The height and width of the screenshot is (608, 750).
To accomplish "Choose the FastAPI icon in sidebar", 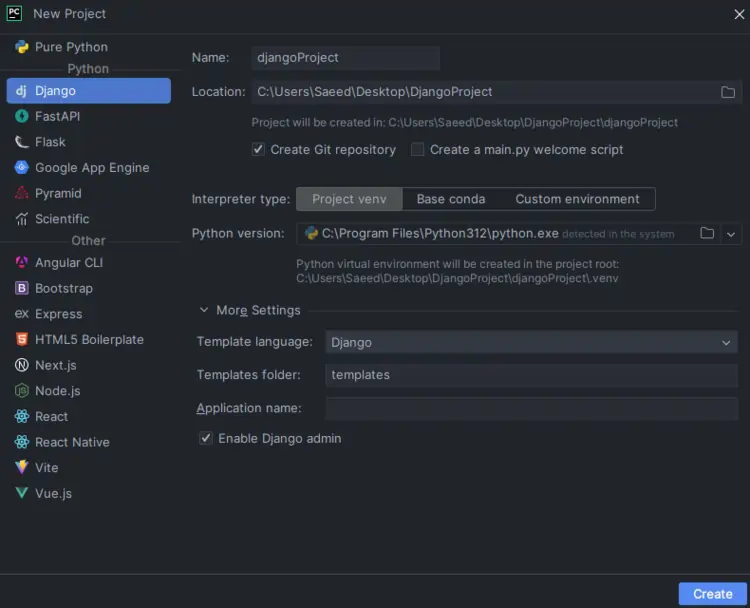I will coord(22,116).
